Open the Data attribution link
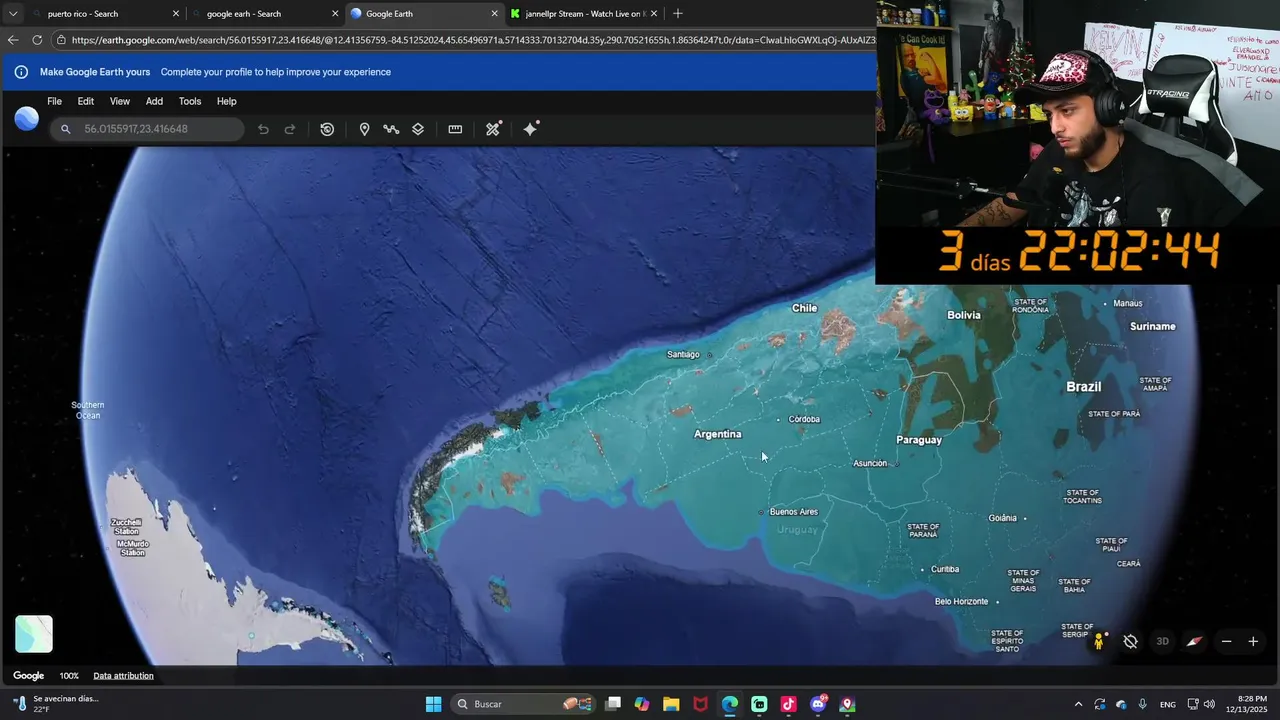This screenshot has height=720, width=1280. click(123, 676)
